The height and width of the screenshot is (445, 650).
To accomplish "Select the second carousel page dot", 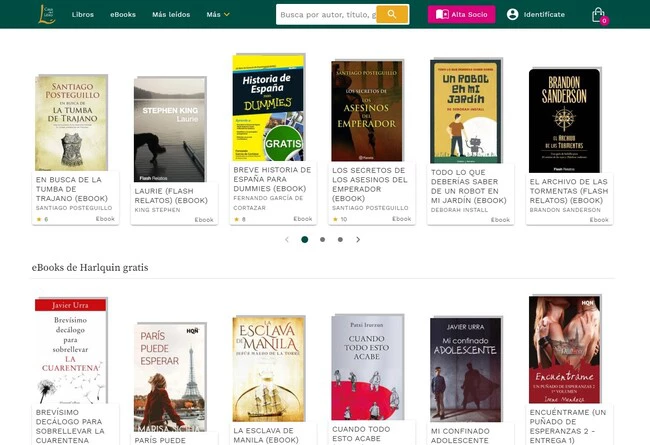I will 323,239.
